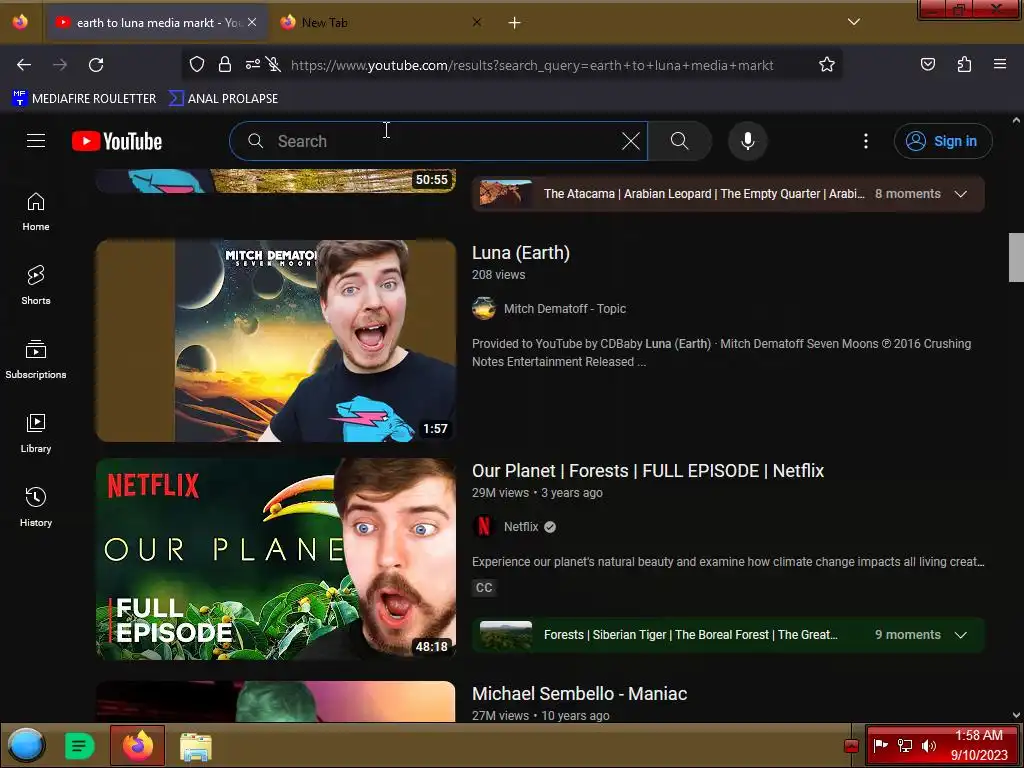The width and height of the screenshot is (1024, 768).
Task: Open Action Center flag in tray
Action: pos(881,745)
